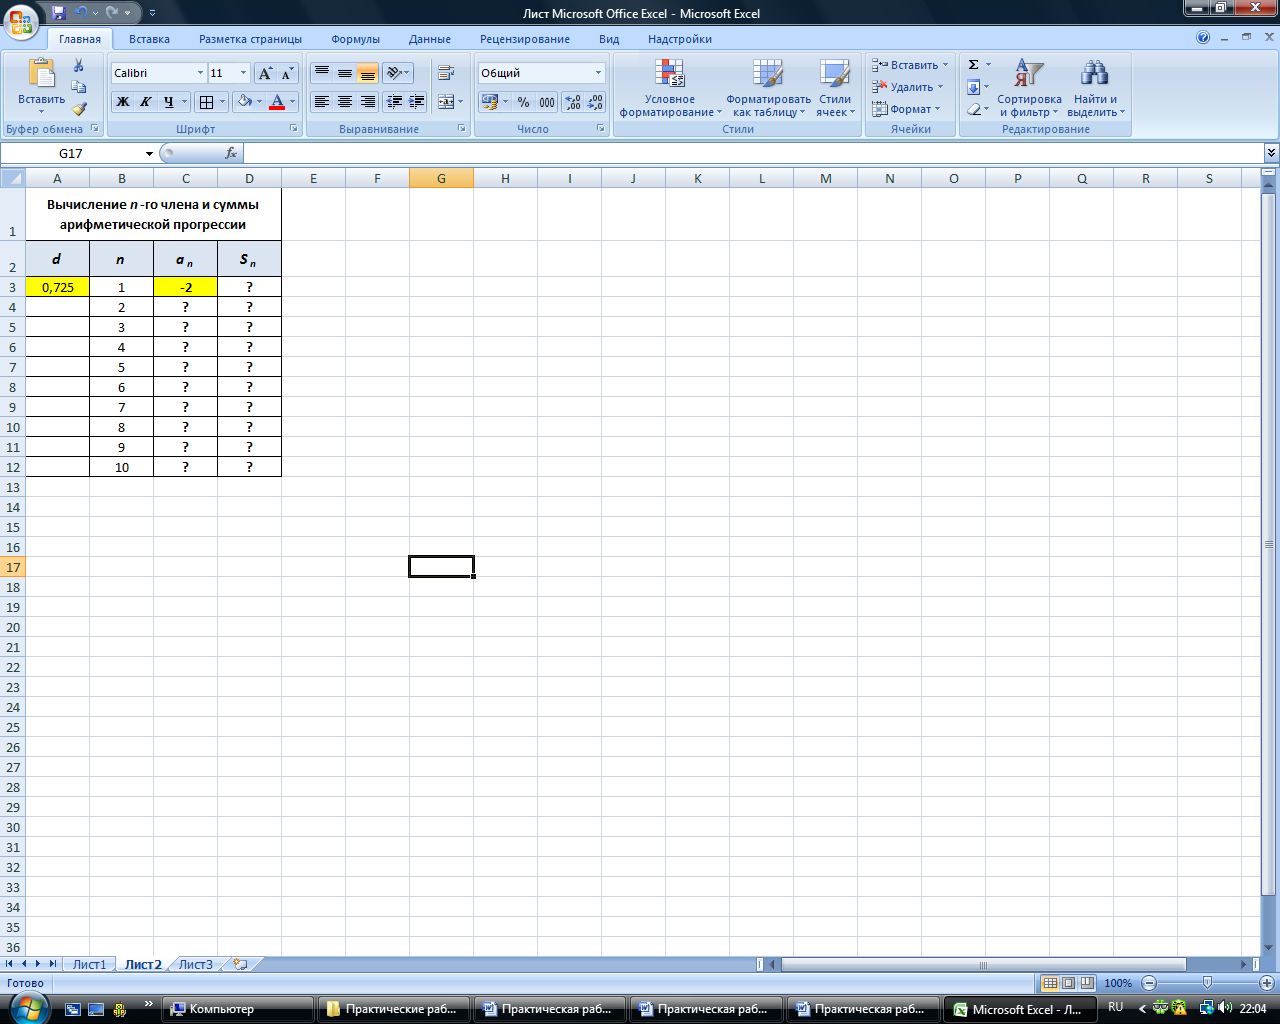
Task: Open Условное форматирование dropdown
Action: [670, 88]
